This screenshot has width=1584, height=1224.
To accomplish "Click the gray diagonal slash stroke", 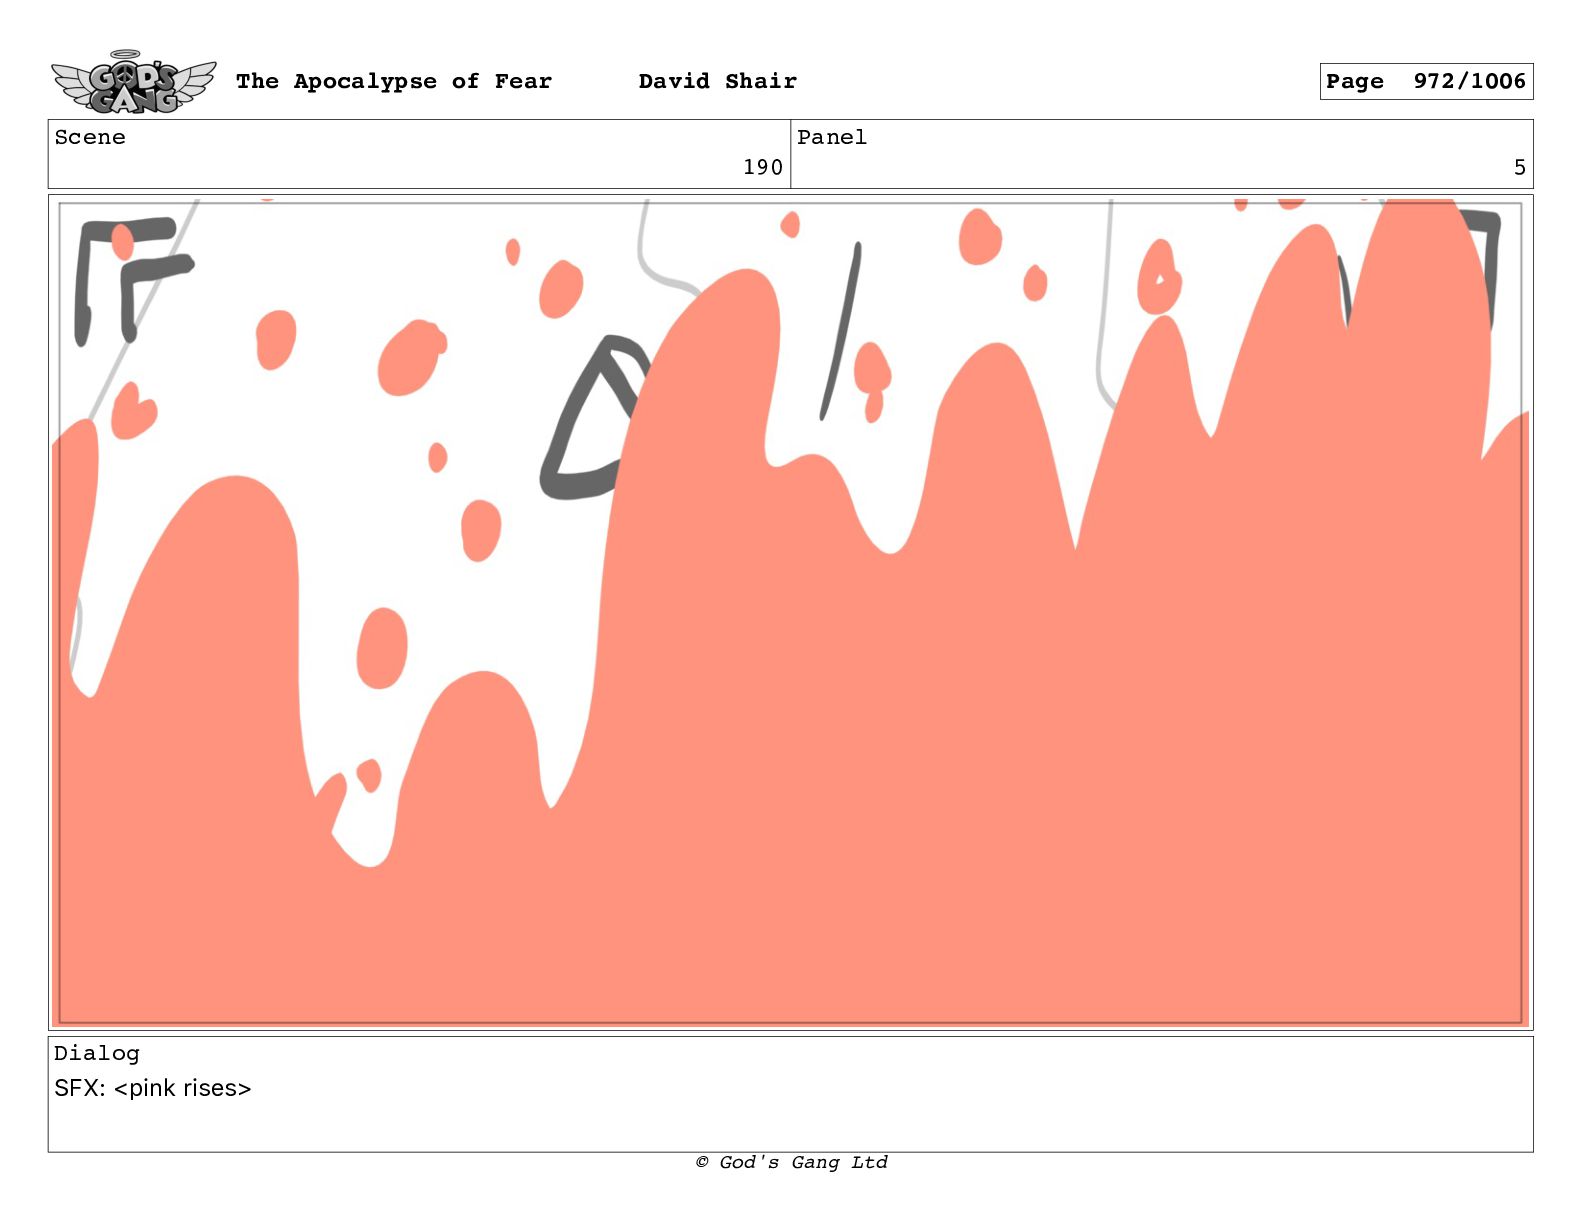I will [x=841, y=330].
